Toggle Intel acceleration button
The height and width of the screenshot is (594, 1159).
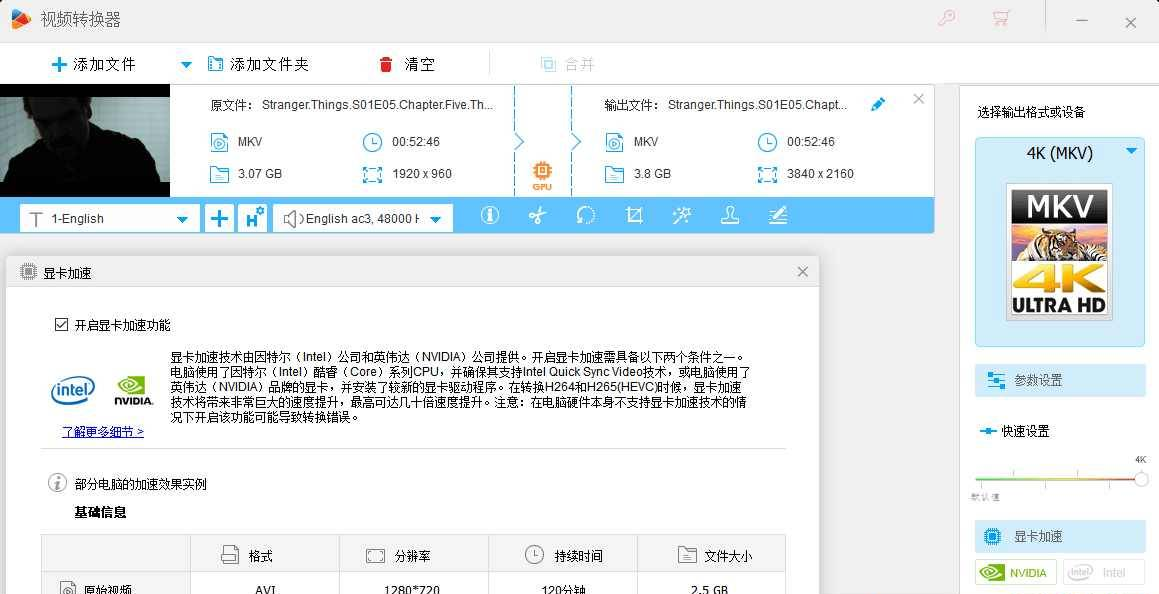click(x=1103, y=573)
